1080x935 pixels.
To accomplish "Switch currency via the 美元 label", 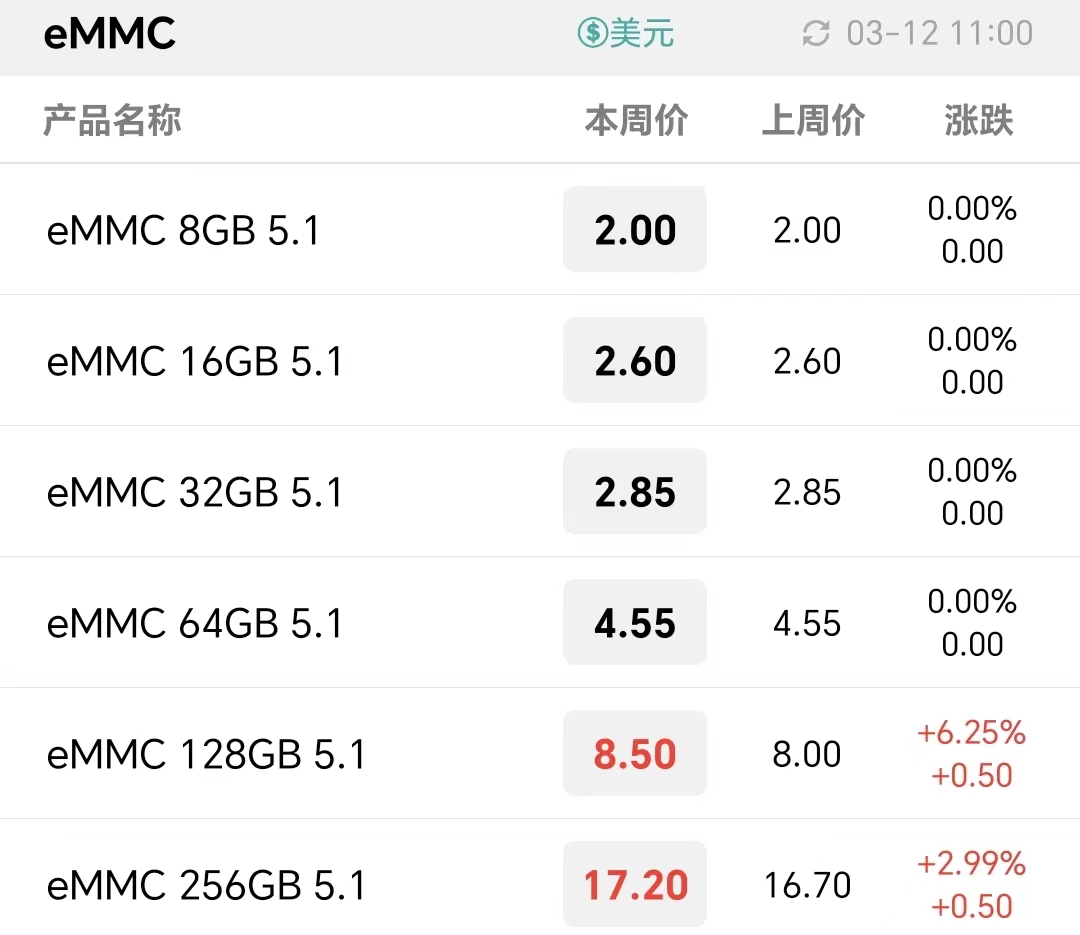I will [x=641, y=33].
